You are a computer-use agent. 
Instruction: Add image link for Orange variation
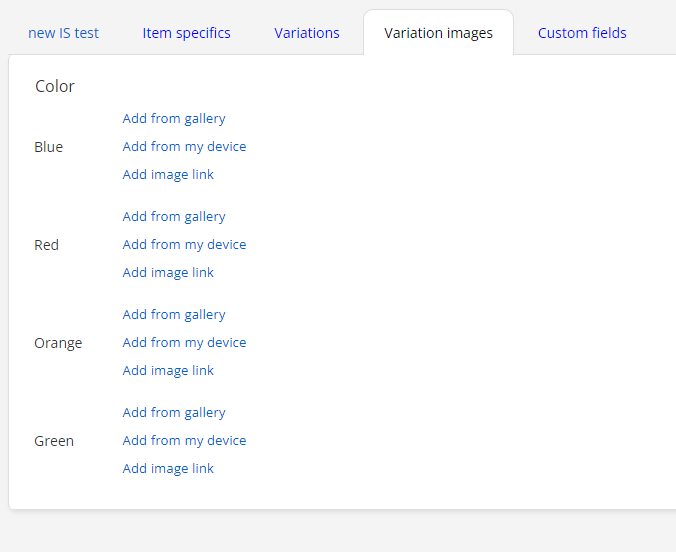click(168, 370)
